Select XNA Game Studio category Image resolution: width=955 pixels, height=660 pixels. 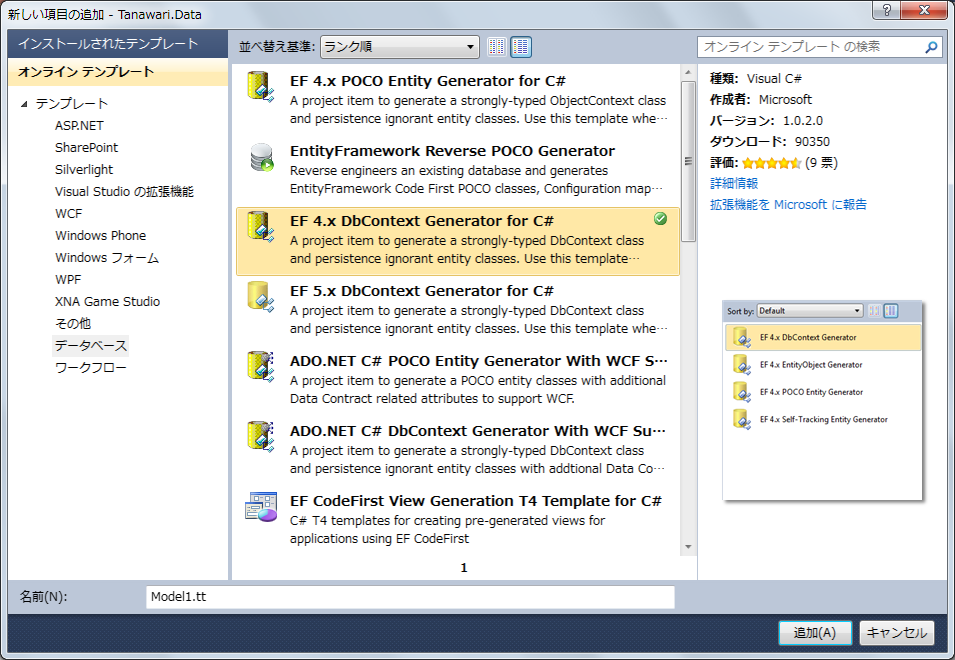click(107, 301)
